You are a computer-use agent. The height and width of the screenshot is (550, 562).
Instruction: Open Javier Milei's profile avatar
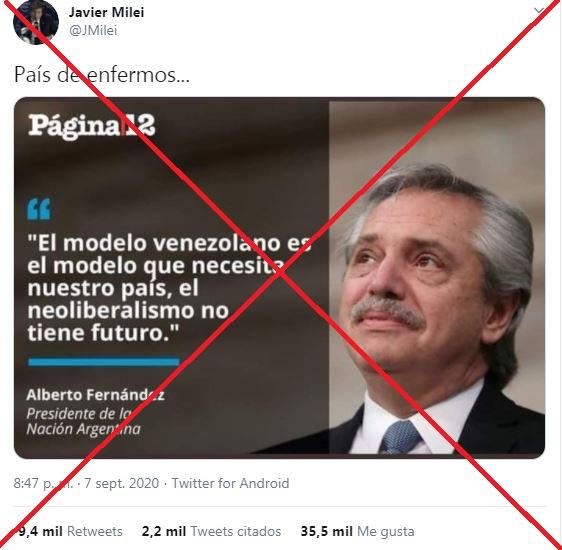35,21
